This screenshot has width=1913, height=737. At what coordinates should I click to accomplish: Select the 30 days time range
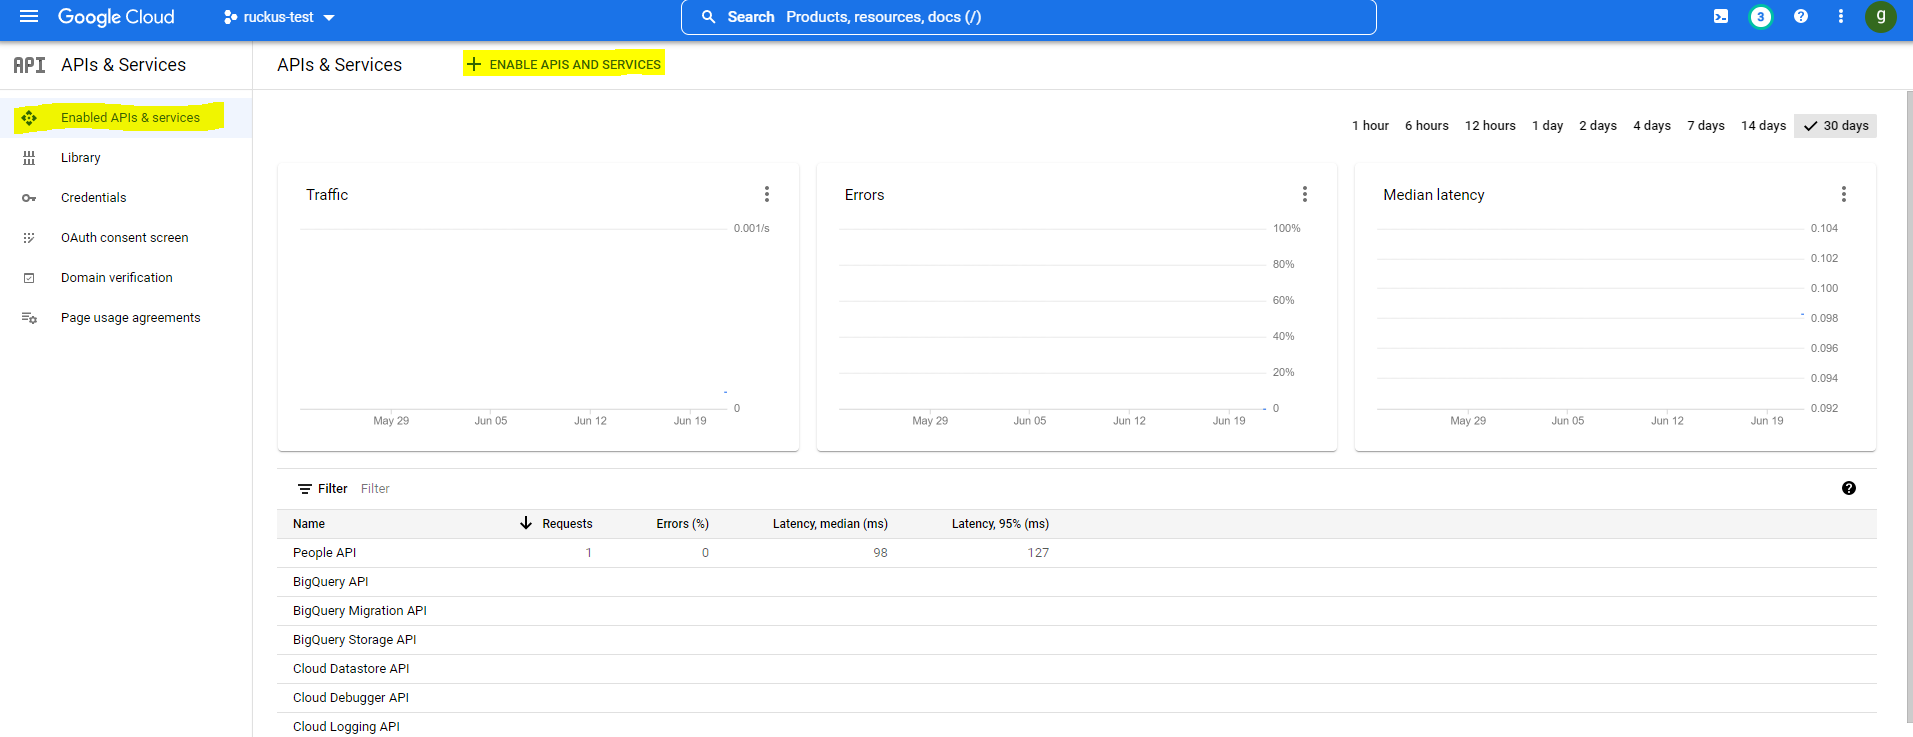pyautogui.click(x=1836, y=126)
